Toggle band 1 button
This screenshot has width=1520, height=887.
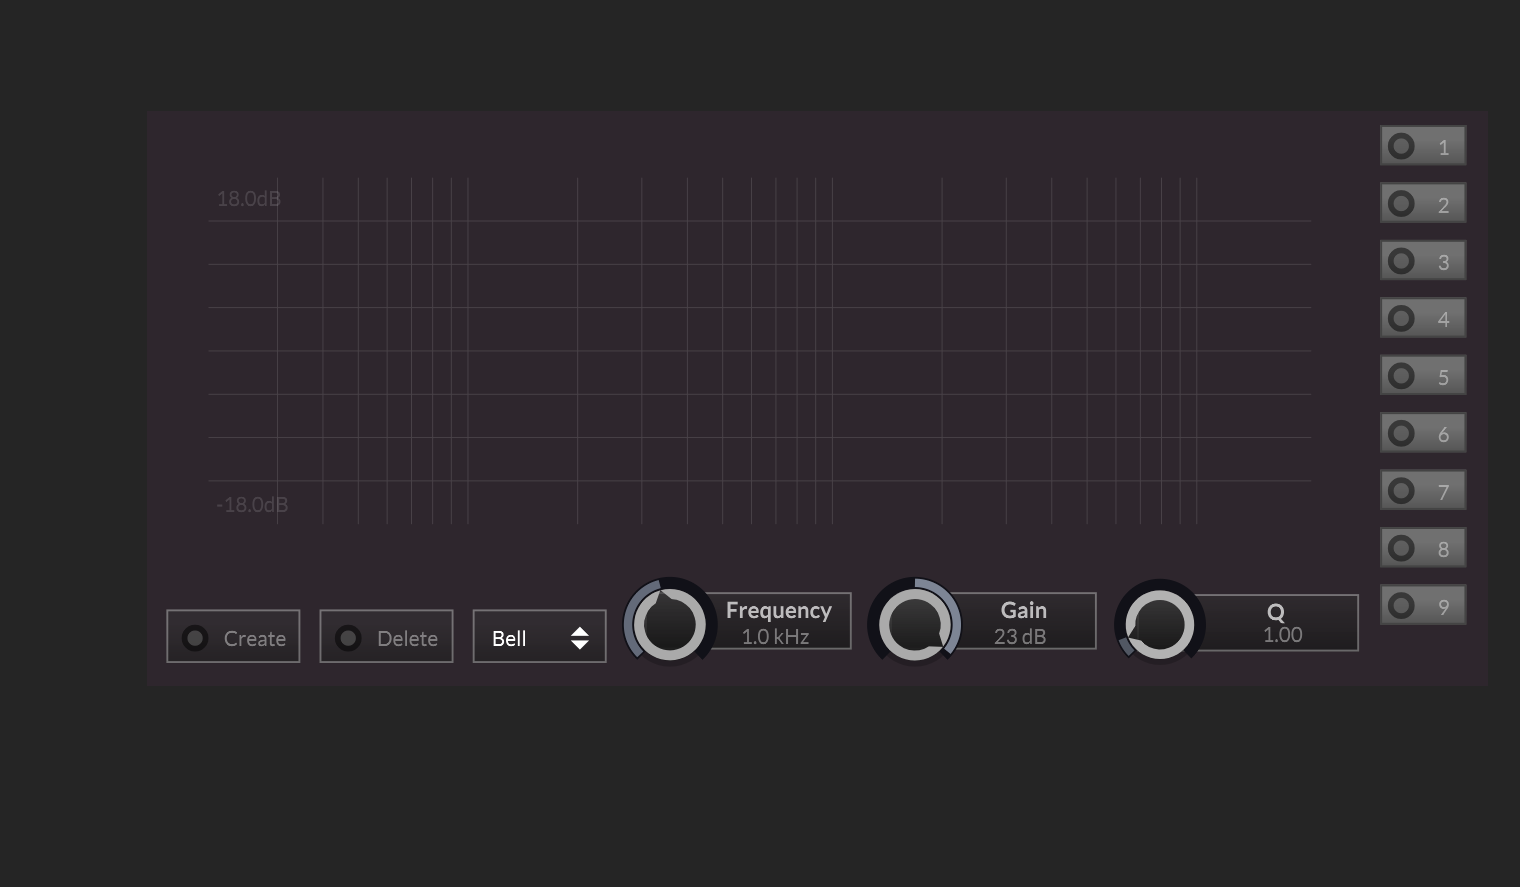coord(1423,146)
